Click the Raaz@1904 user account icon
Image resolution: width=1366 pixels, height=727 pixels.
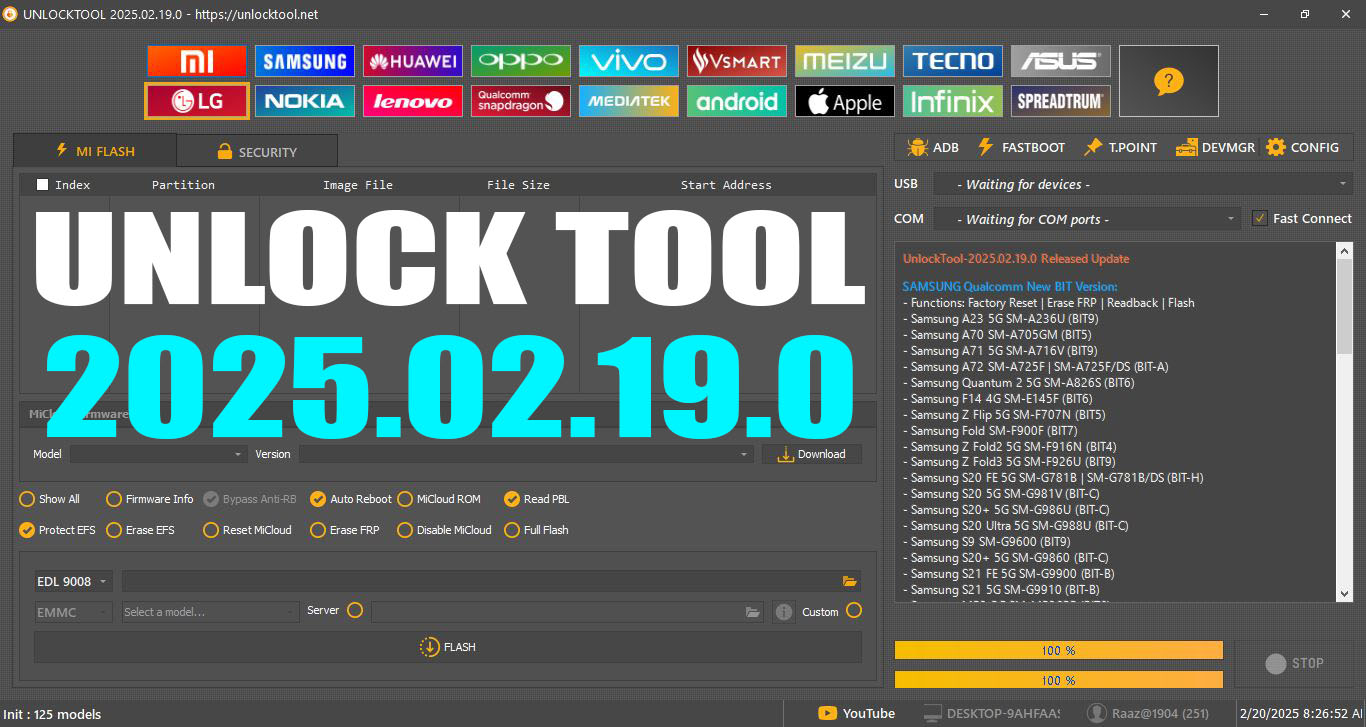tap(1097, 713)
